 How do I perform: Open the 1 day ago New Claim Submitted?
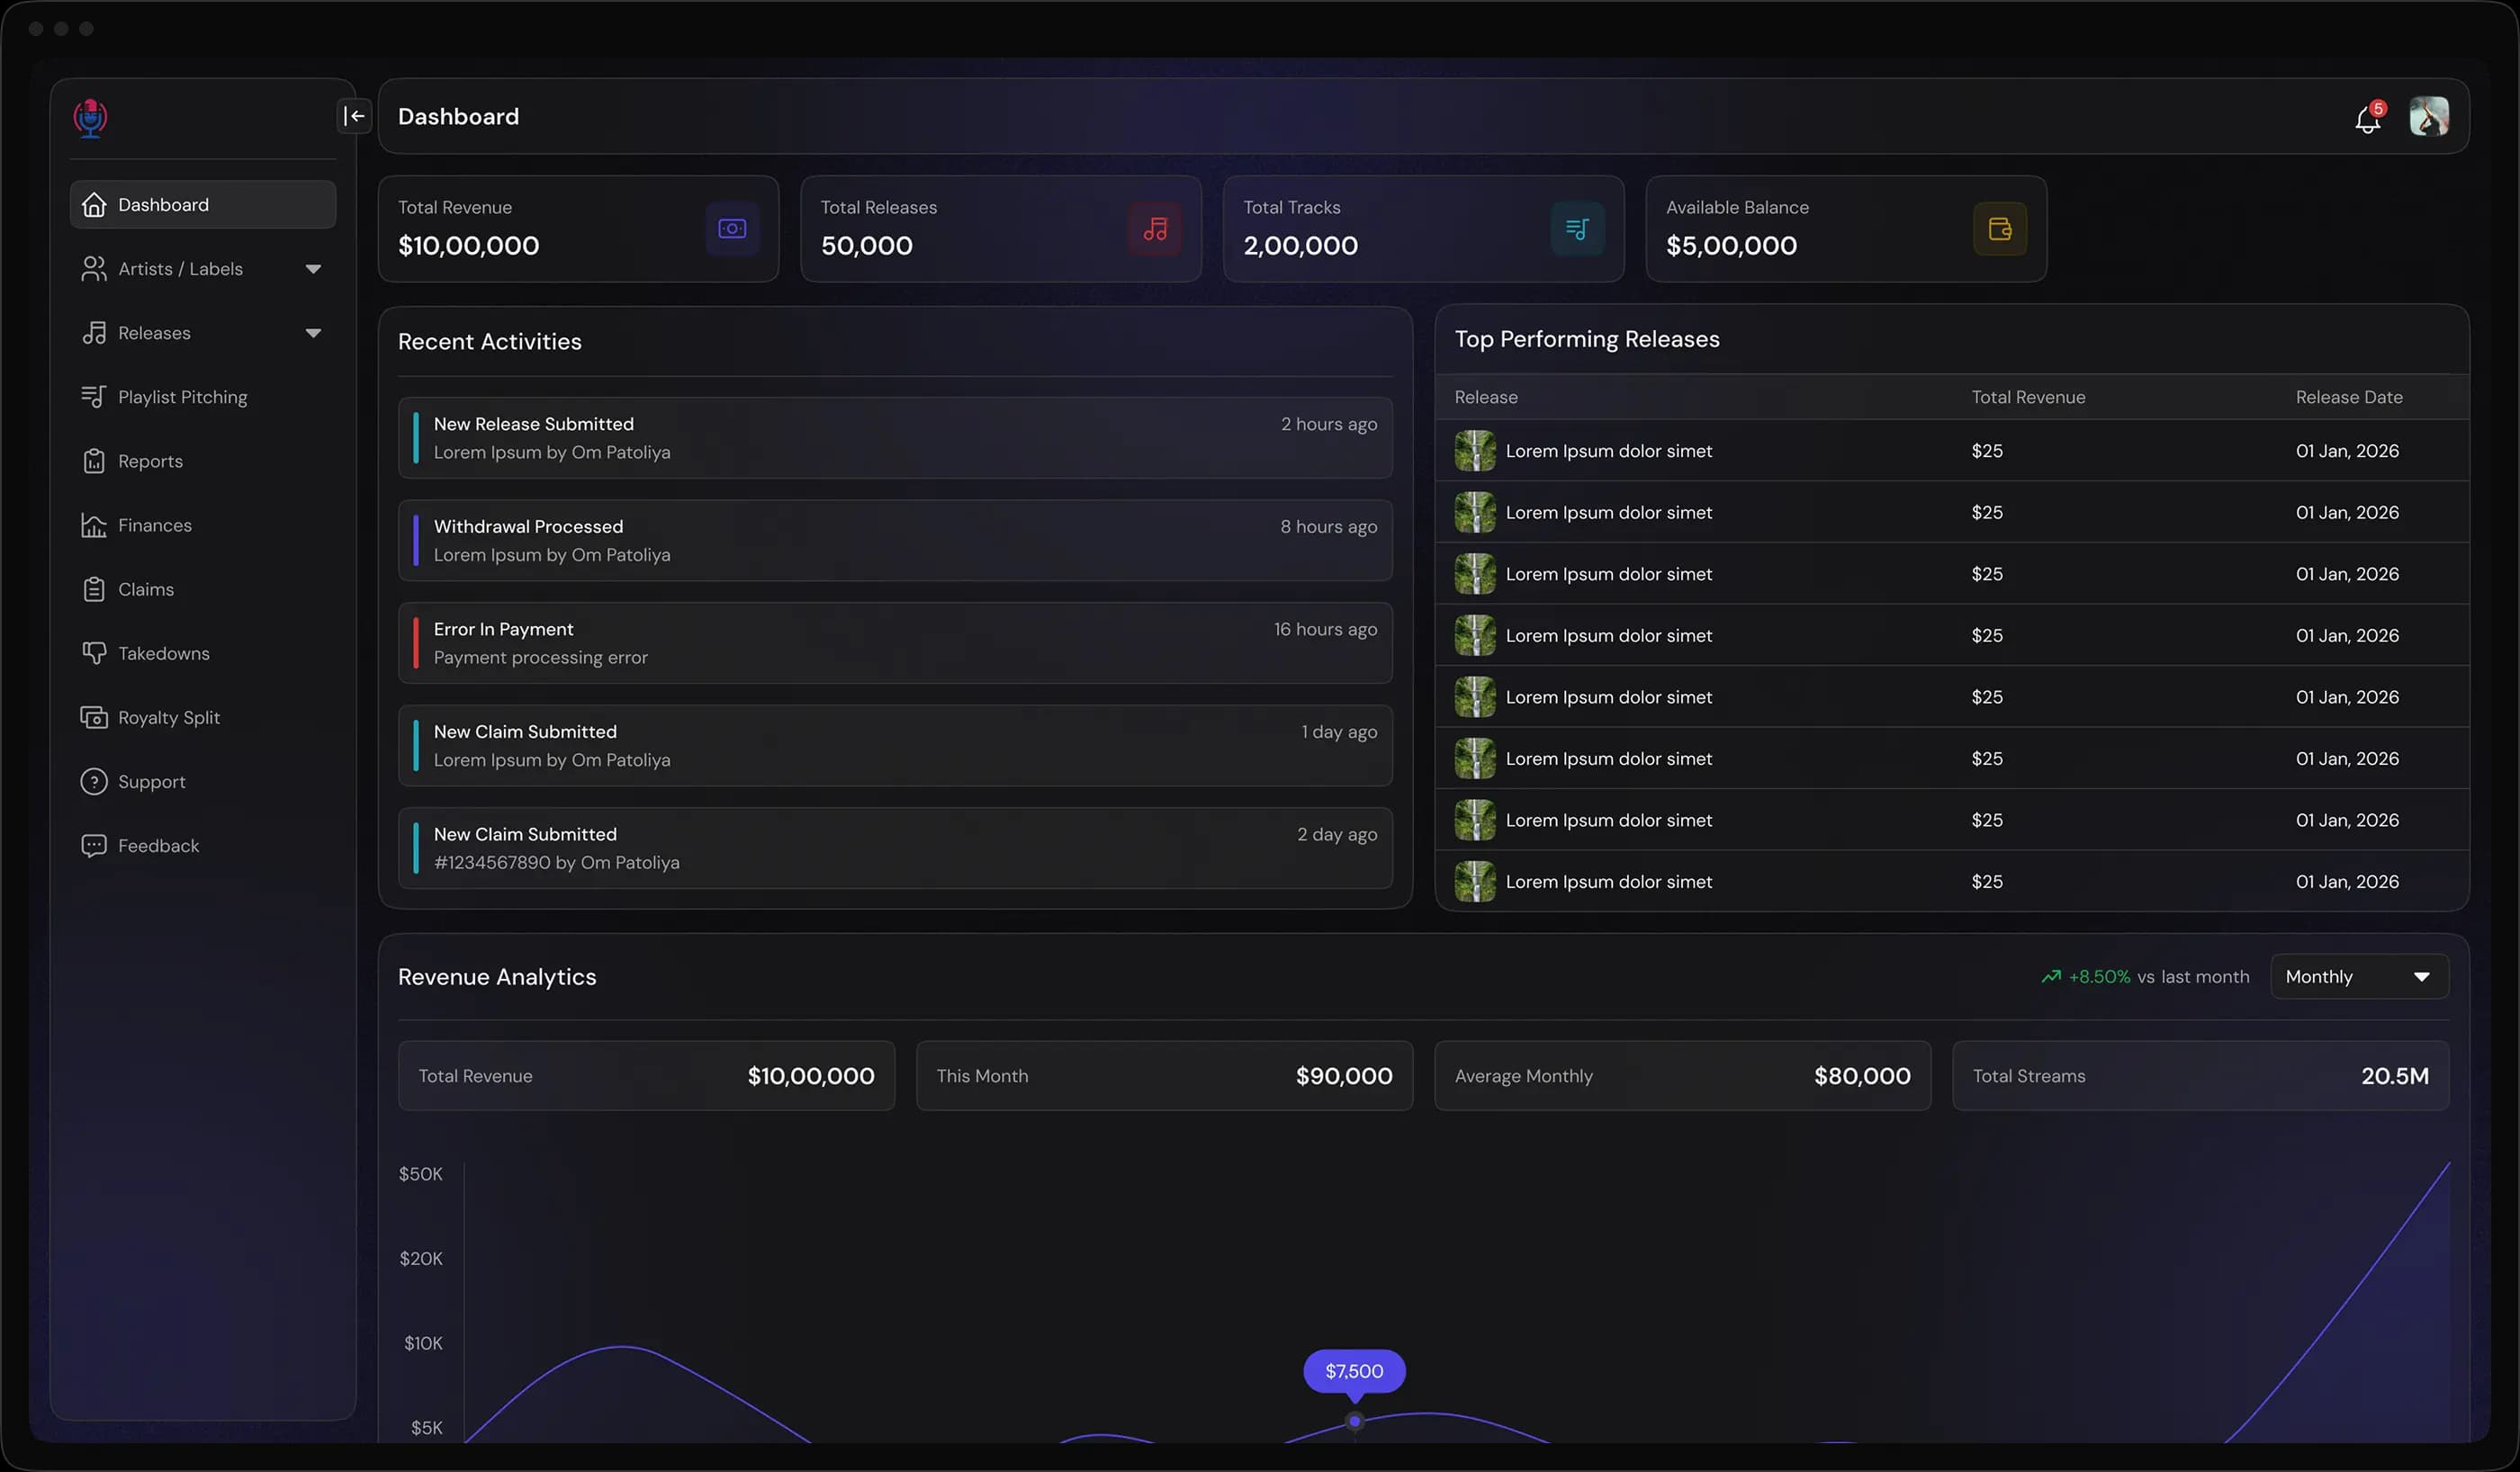click(x=895, y=746)
